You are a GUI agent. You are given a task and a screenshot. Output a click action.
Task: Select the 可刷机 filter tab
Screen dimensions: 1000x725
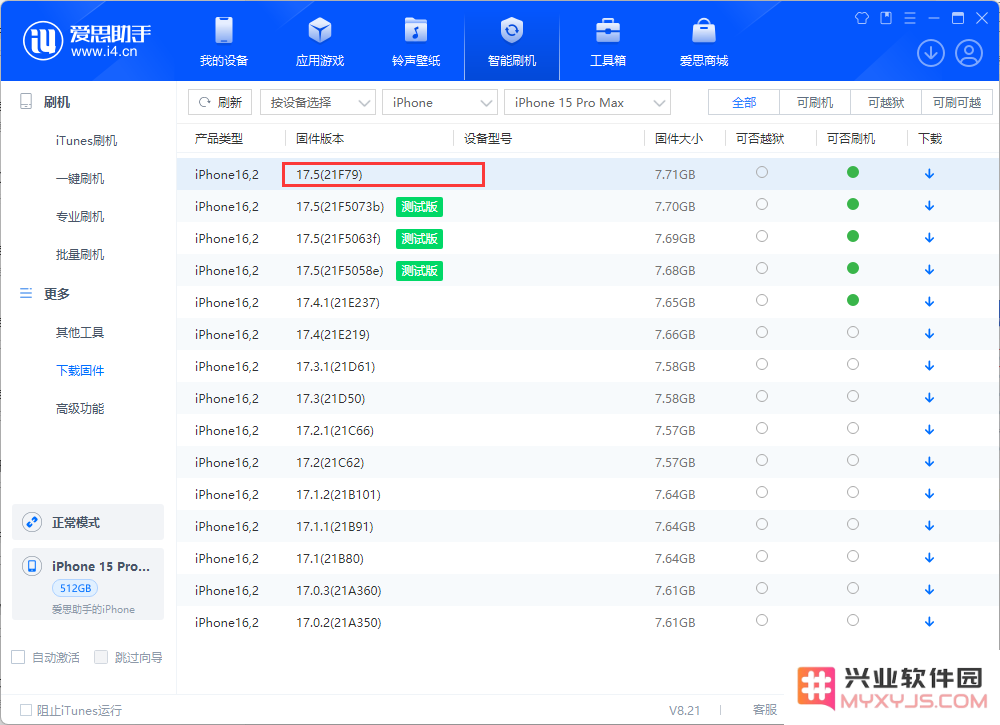815,102
